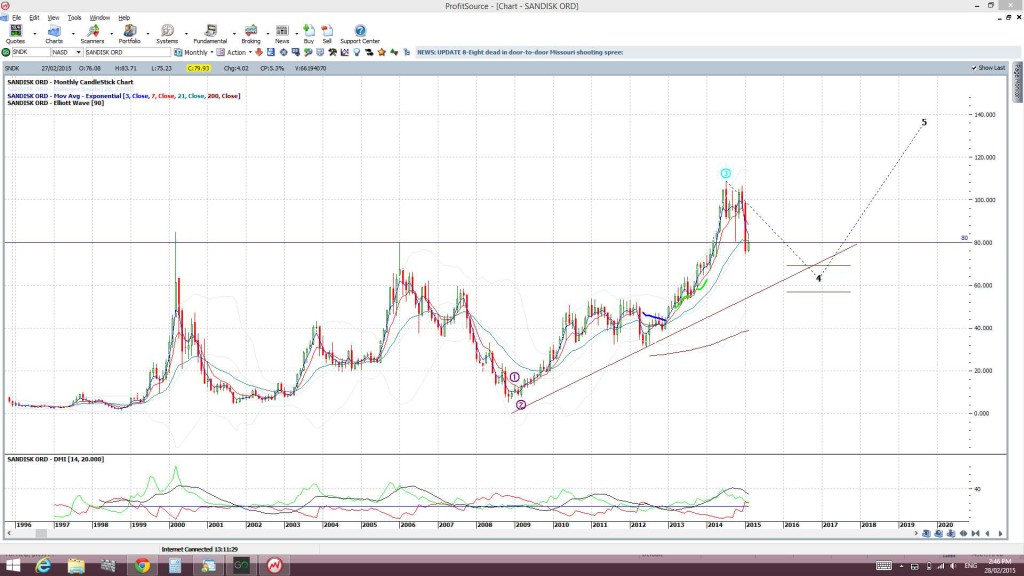Step chart left with bottom arrow

[x=987, y=534]
